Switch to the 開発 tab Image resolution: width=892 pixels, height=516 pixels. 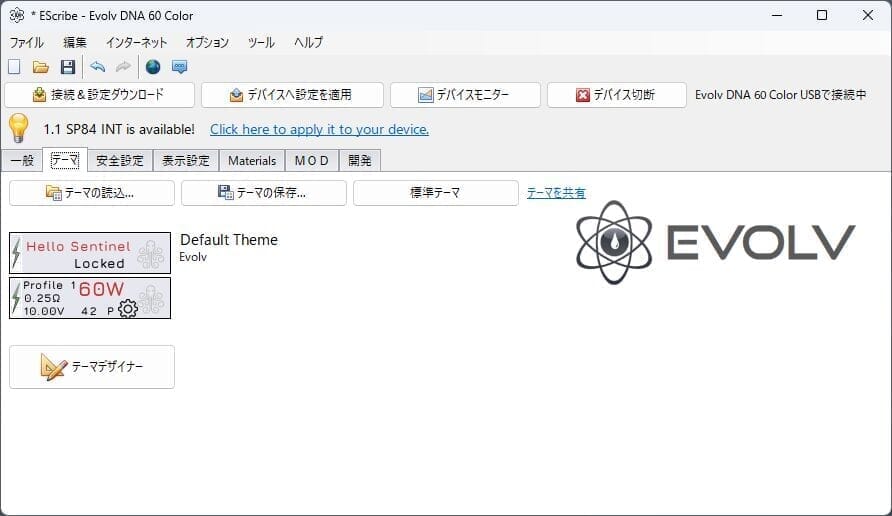(x=360, y=161)
